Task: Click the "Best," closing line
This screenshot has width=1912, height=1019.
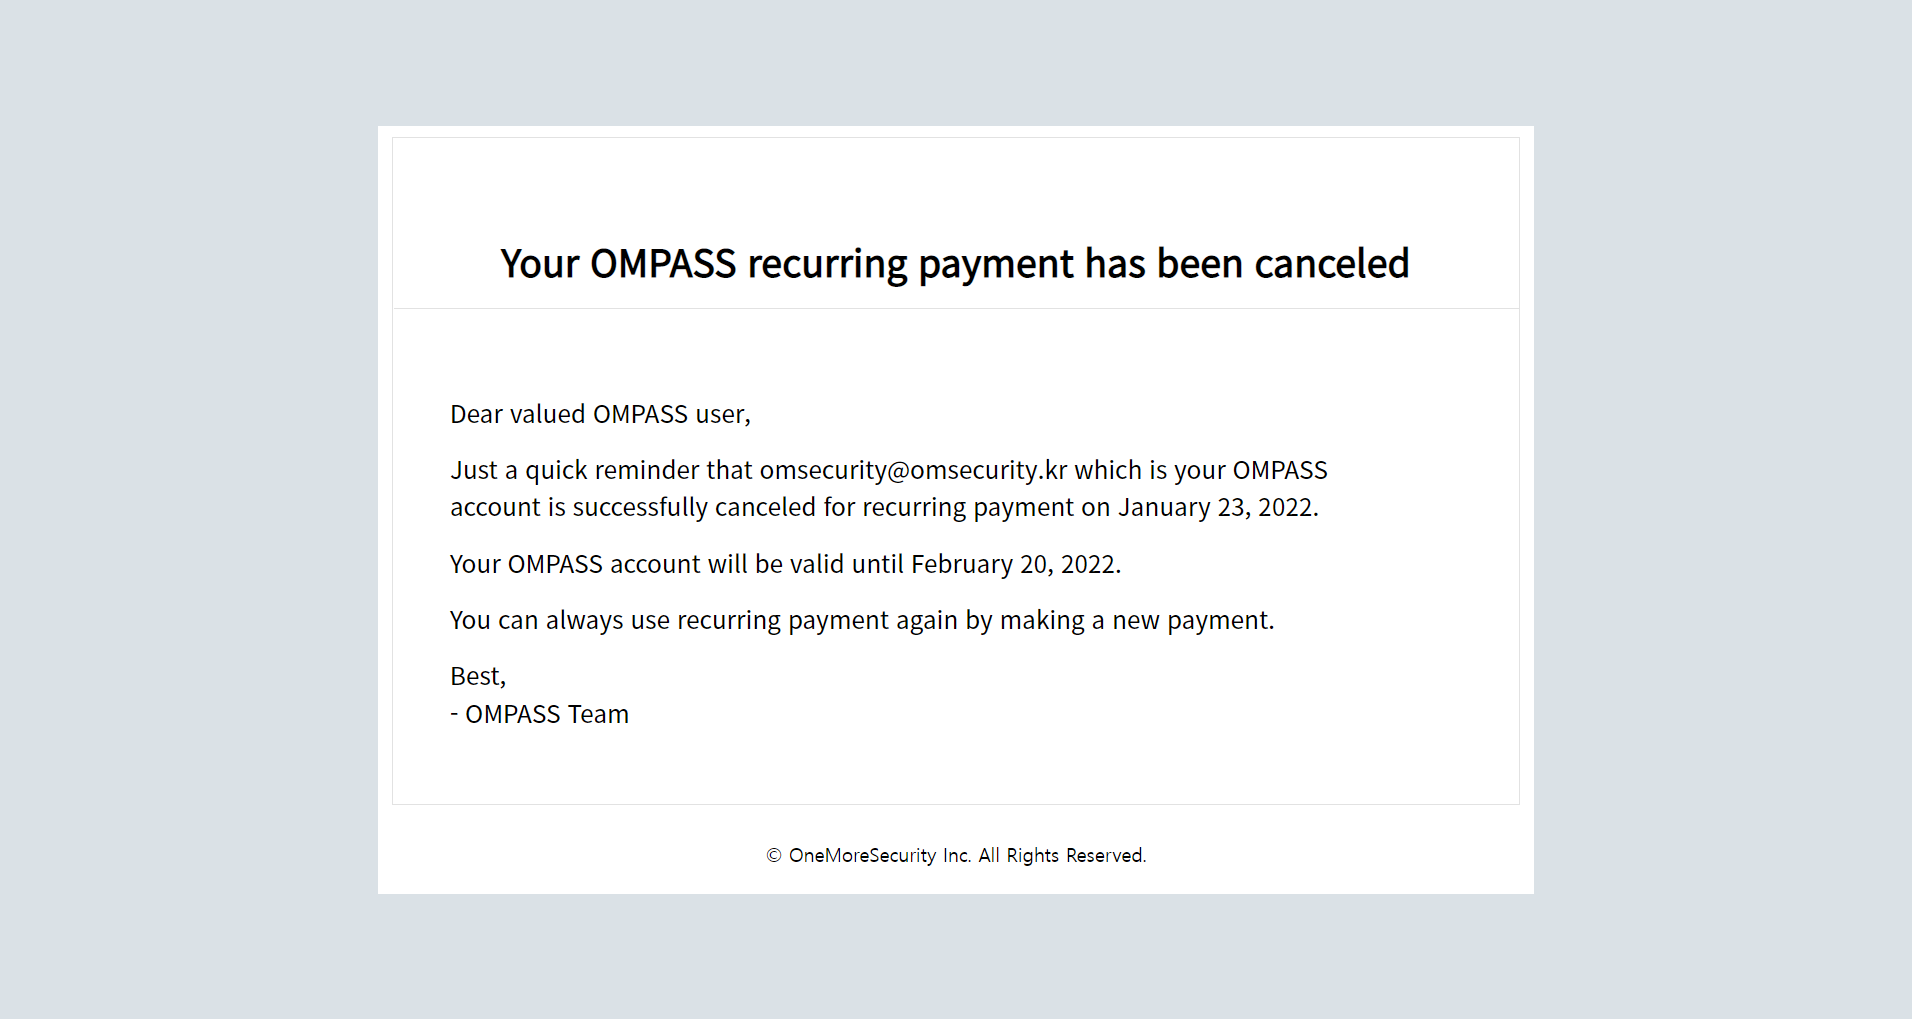Action: [x=478, y=676]
